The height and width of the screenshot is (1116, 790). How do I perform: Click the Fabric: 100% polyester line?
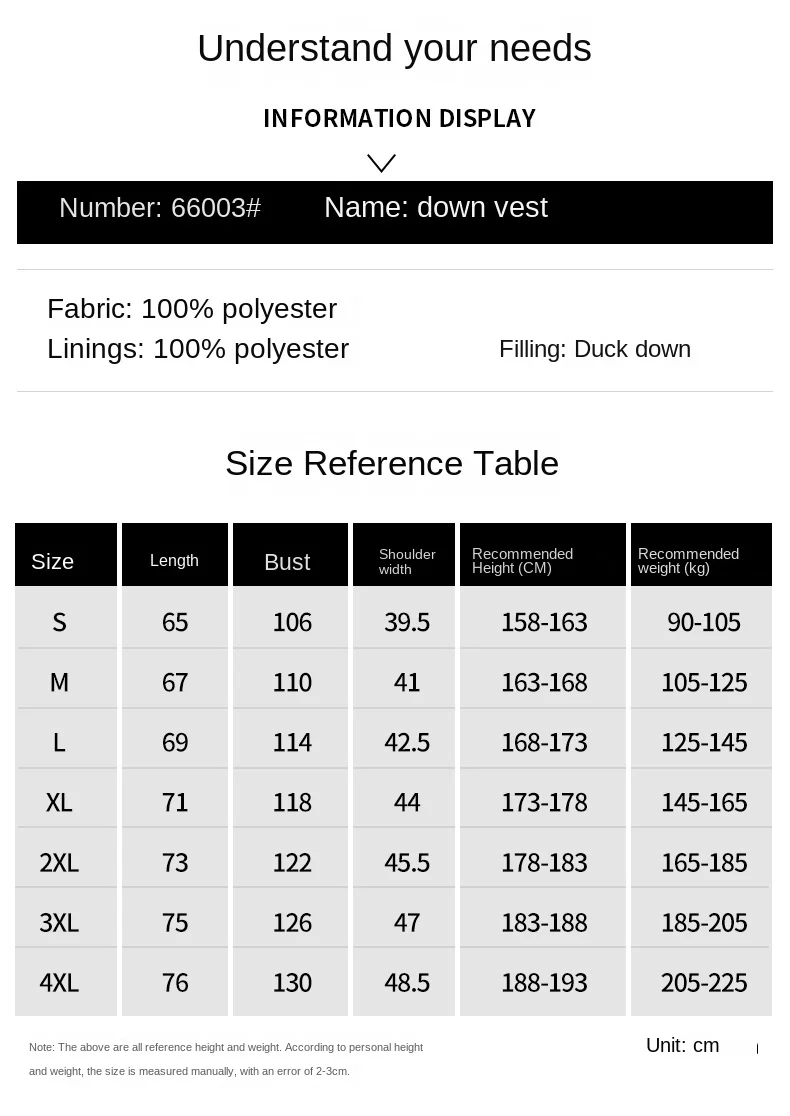coord(192,308)
